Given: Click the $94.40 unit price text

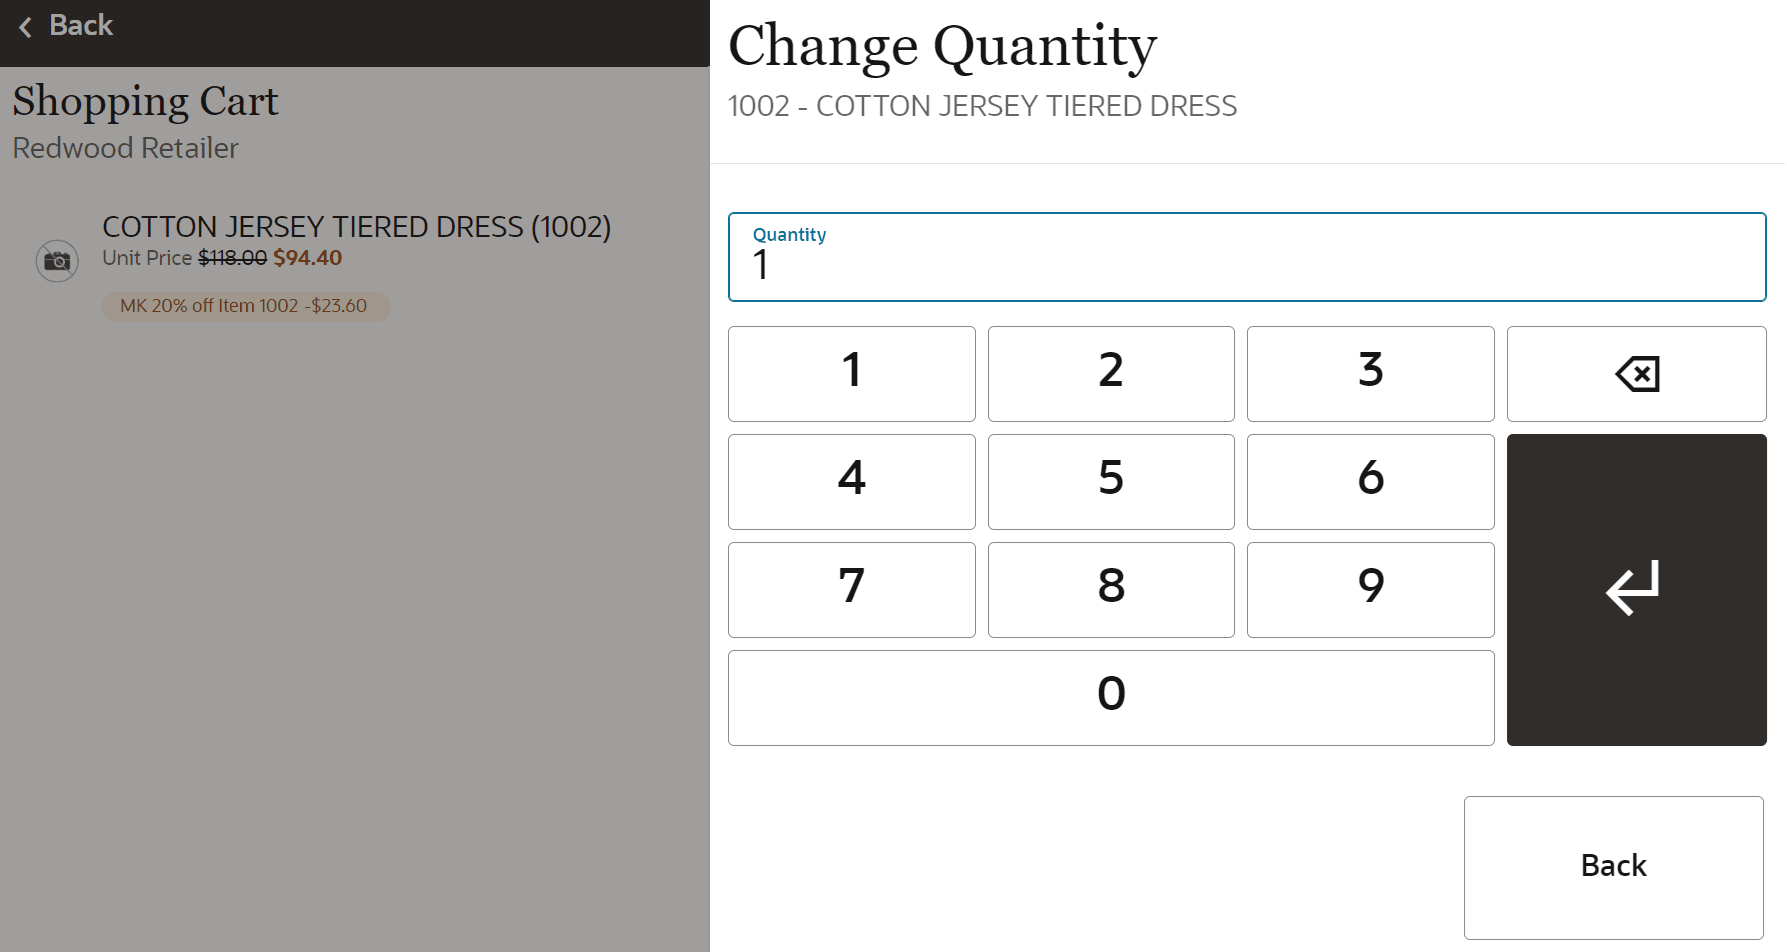Looking at the screenshot, I should click(307, 258).
